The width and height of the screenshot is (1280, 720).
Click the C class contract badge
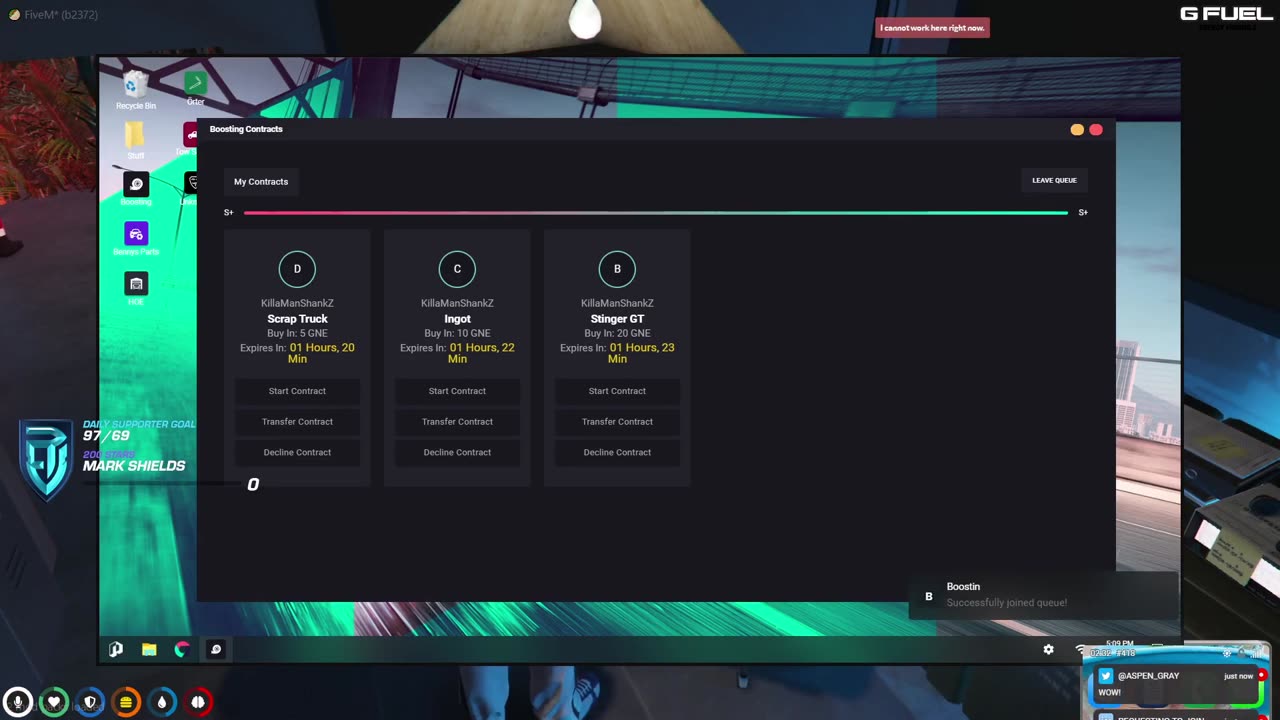[457, 269]
